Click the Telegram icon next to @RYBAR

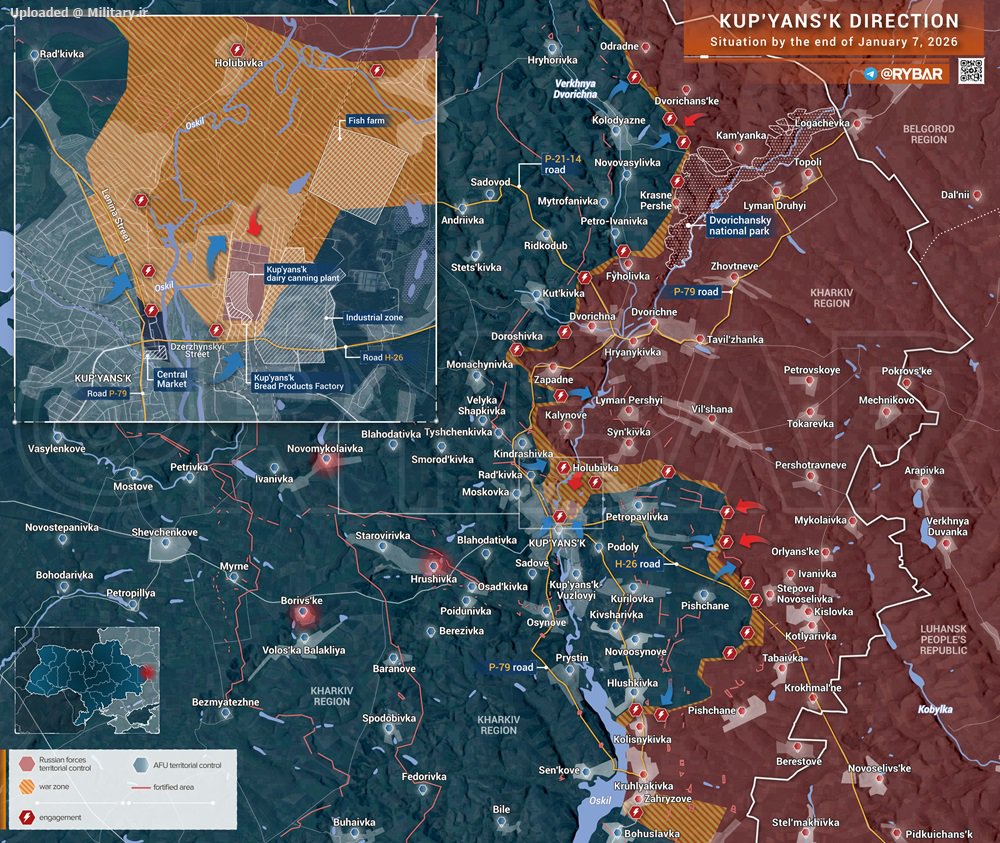pyautogui.click(x=871, y=74)
